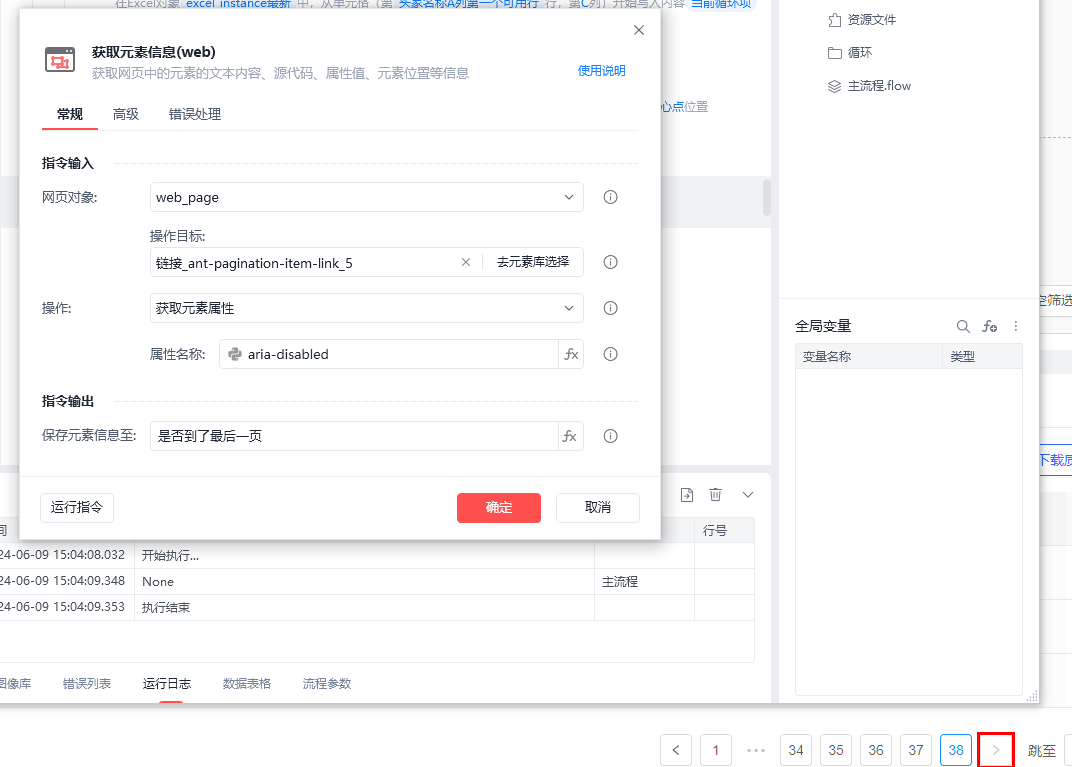This screenshot has width=1072, height=767.
Task: Click the 当前循环项 variable link
Action: 721,4
